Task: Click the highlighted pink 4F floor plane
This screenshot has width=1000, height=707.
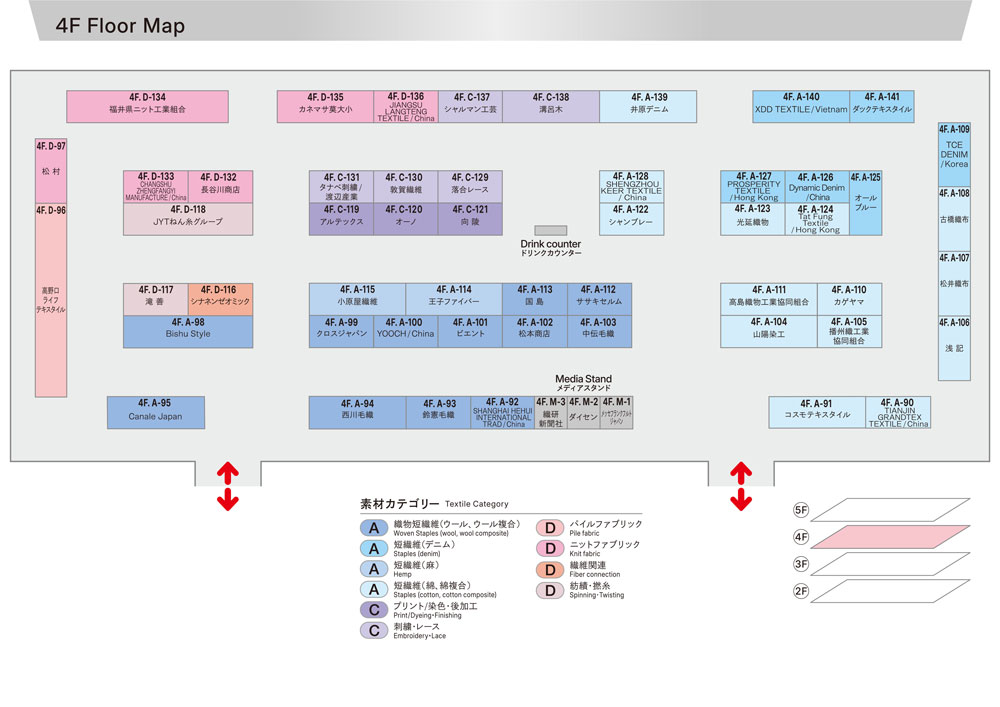Action: pyautogui.click(x=890, y=537)
